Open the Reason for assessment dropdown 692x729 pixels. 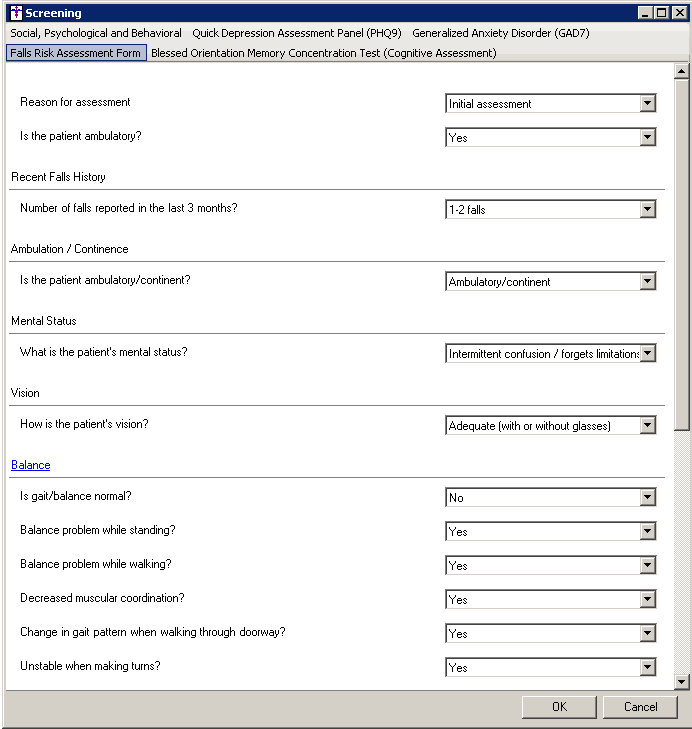click(648, 103)
